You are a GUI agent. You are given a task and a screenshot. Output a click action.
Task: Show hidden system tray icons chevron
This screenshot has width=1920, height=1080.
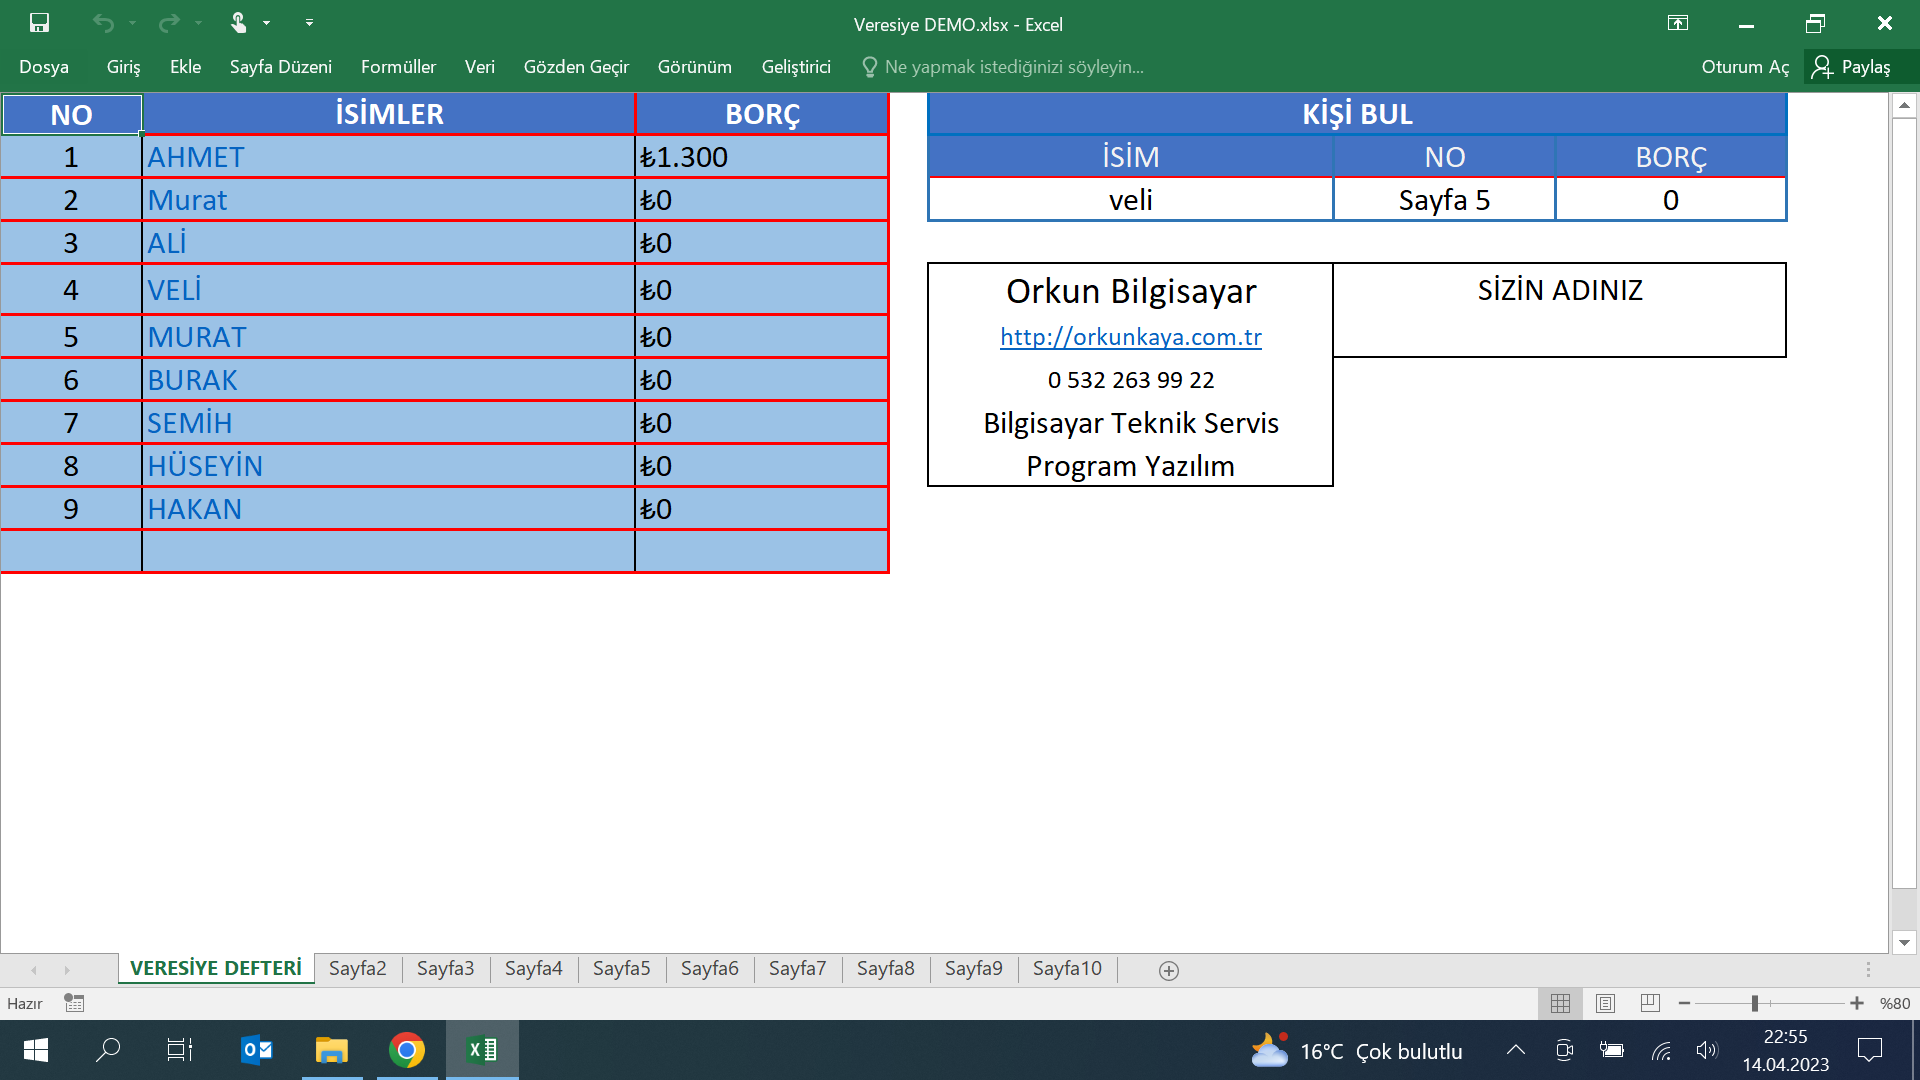(1516, 1050)
